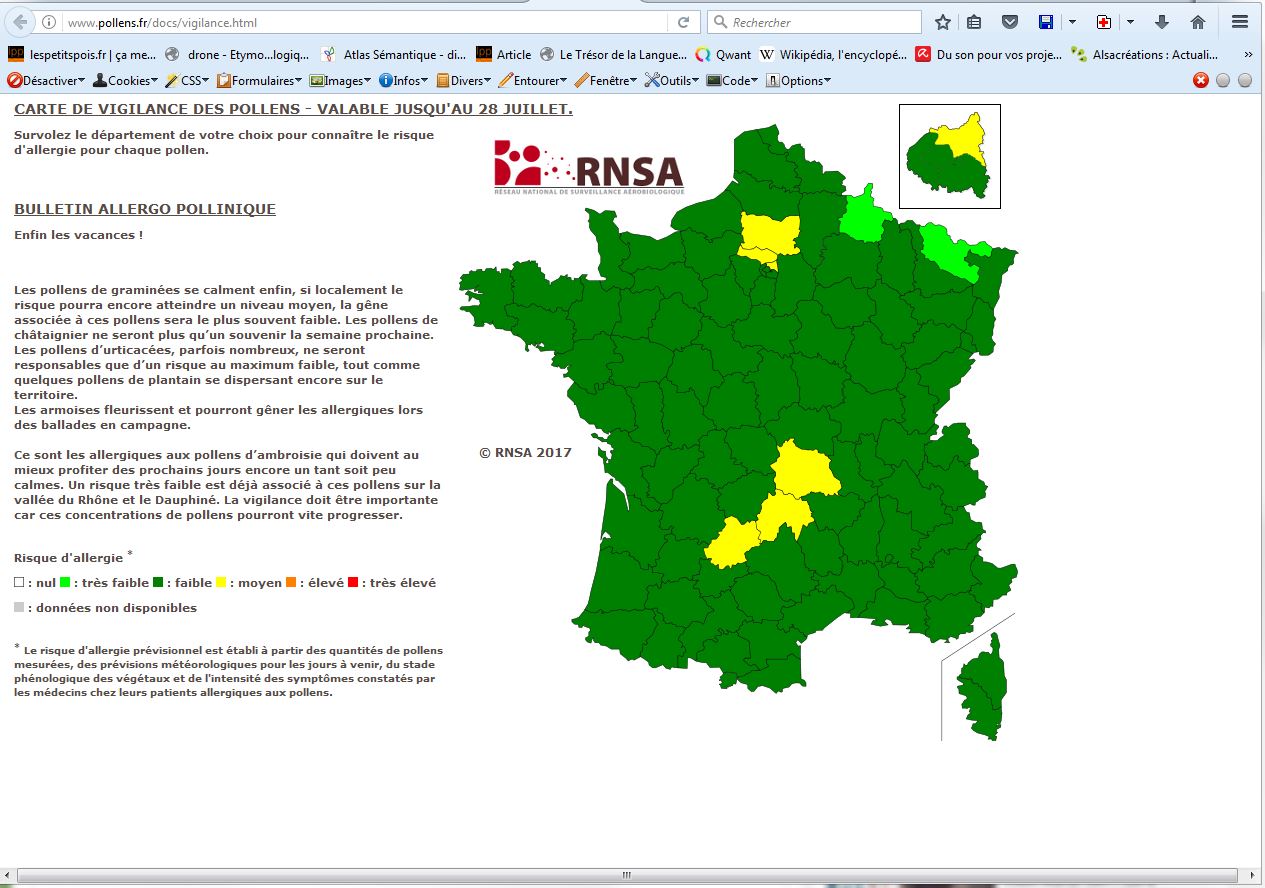The image size is (1265, 888).
Task: Reload the pollens.fr page
Action: point(684,22)
